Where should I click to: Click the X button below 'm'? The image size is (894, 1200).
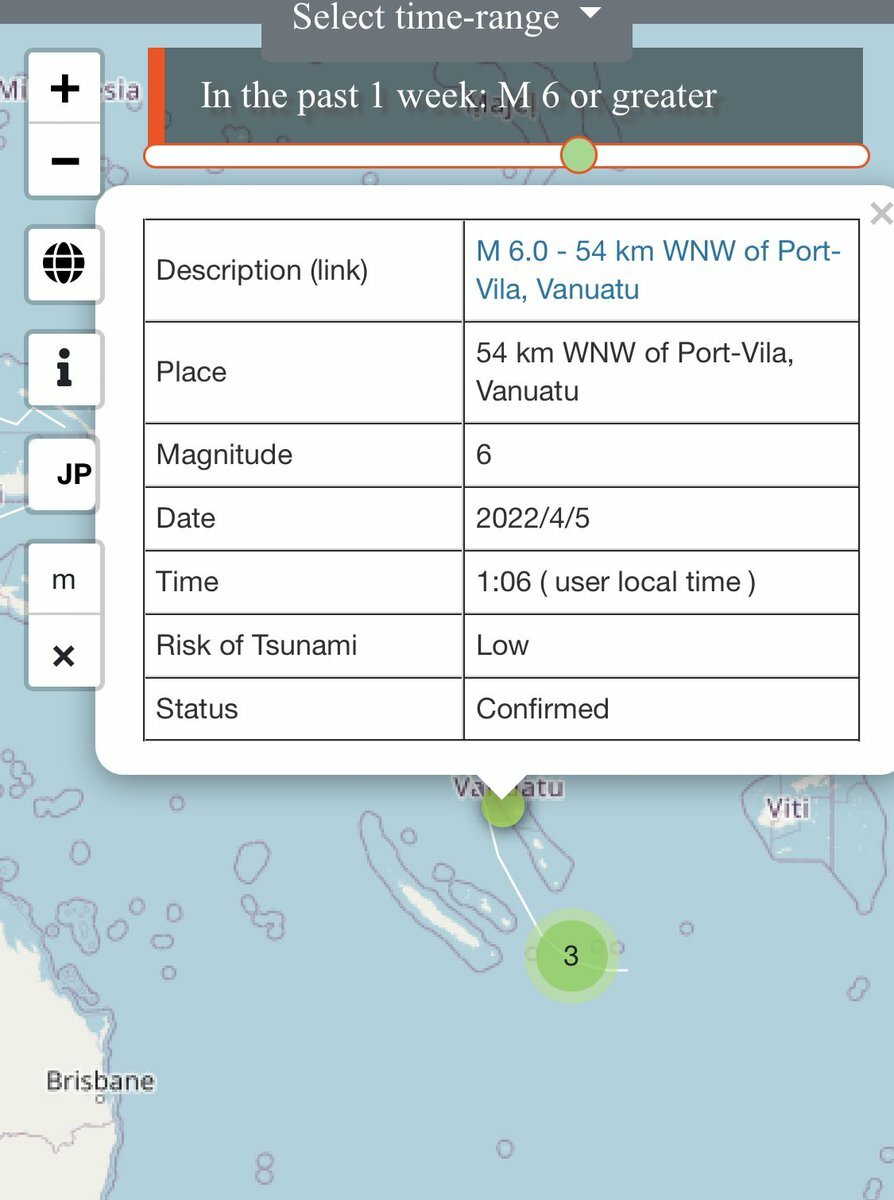click(65, 655)
